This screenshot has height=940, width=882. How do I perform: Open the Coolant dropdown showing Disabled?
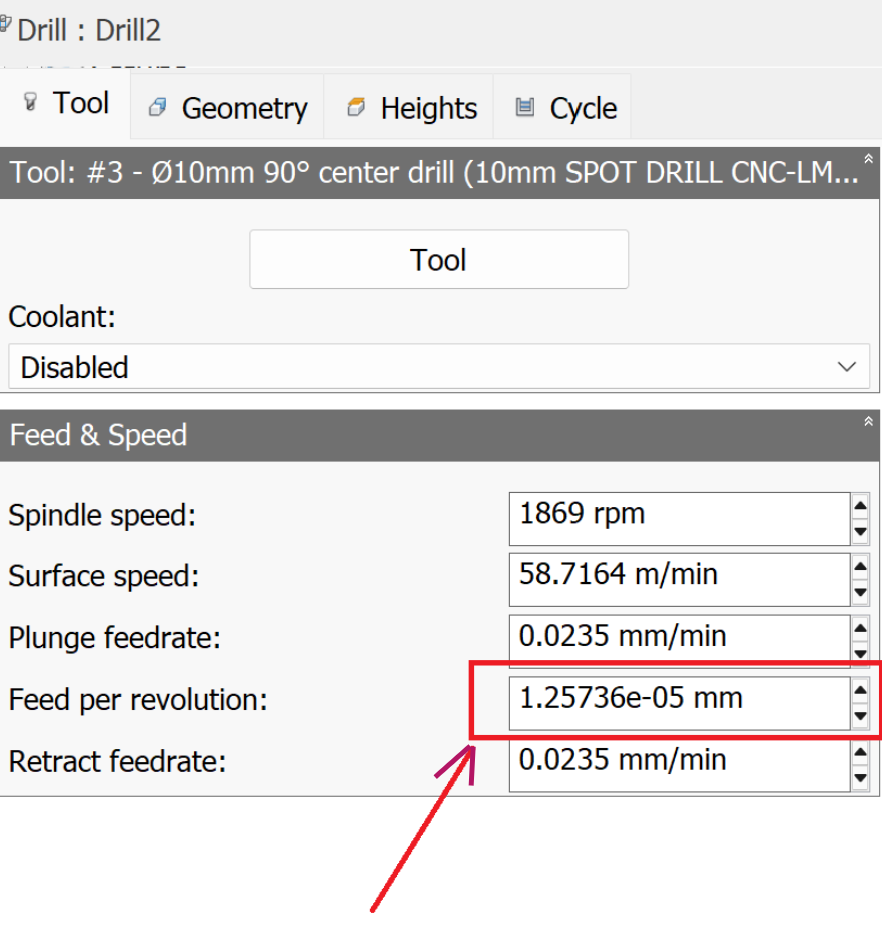coord(439,367)
